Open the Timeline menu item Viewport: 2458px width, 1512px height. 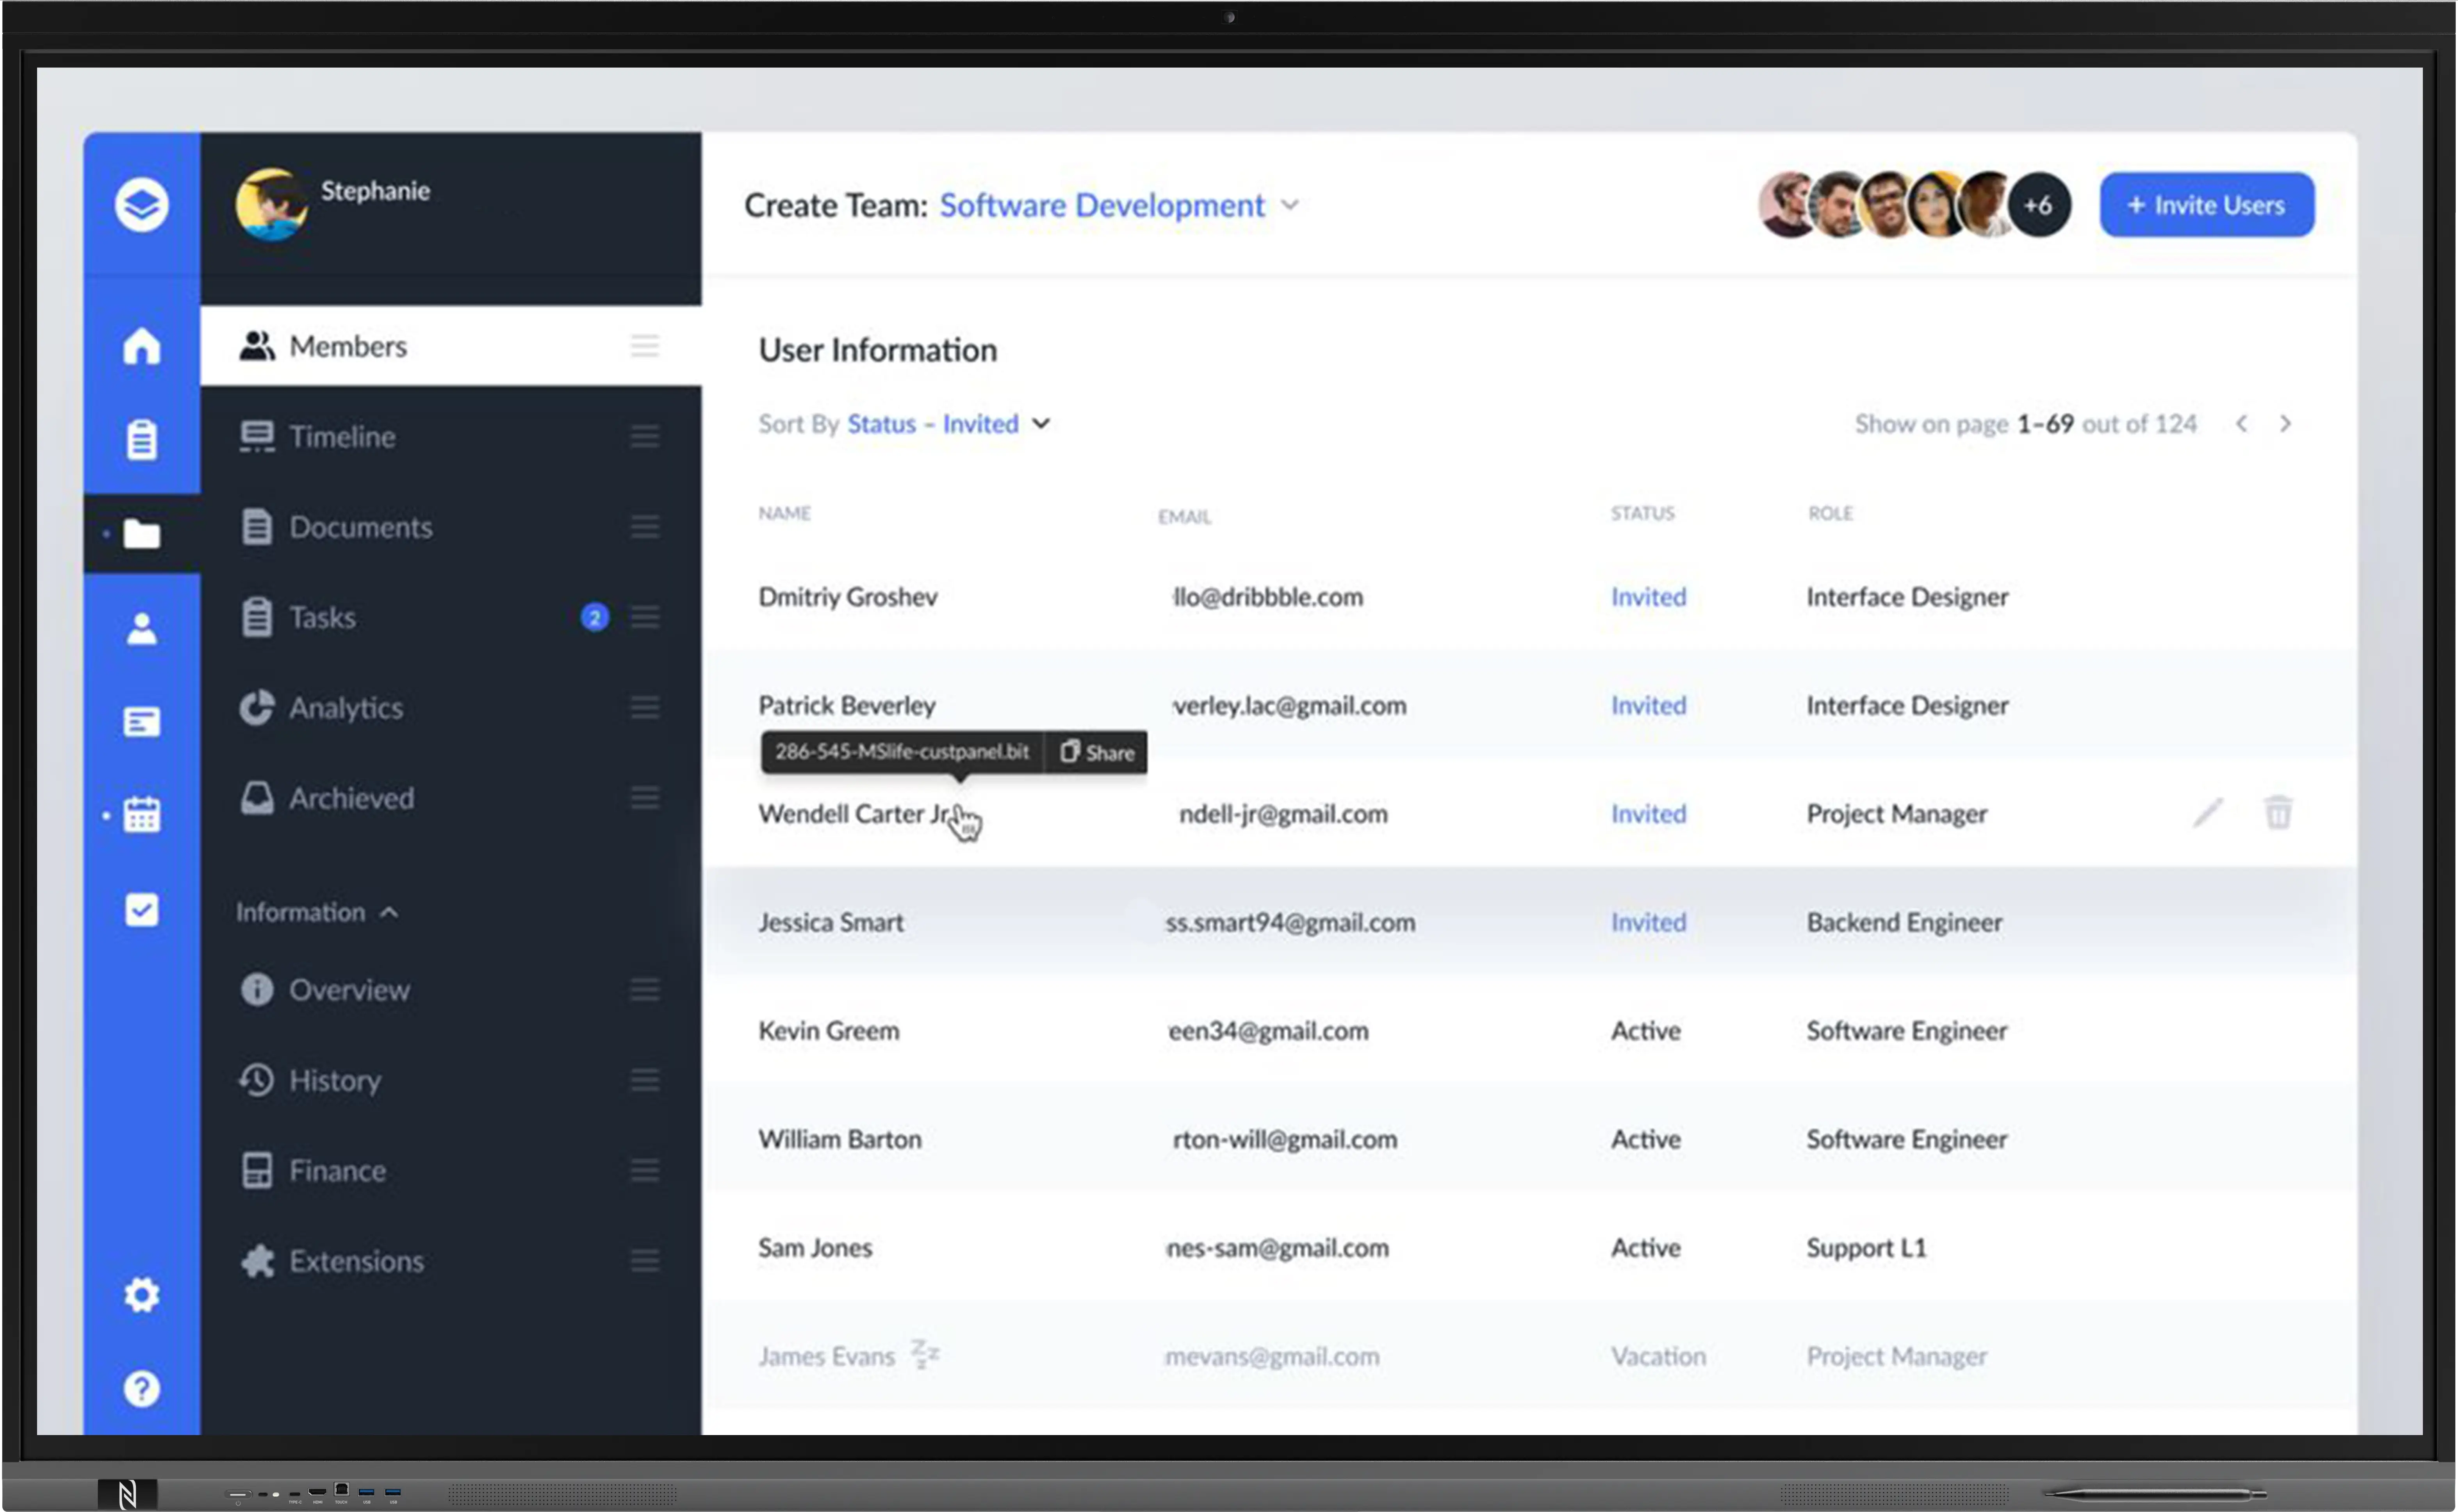[x=342, y=436]
